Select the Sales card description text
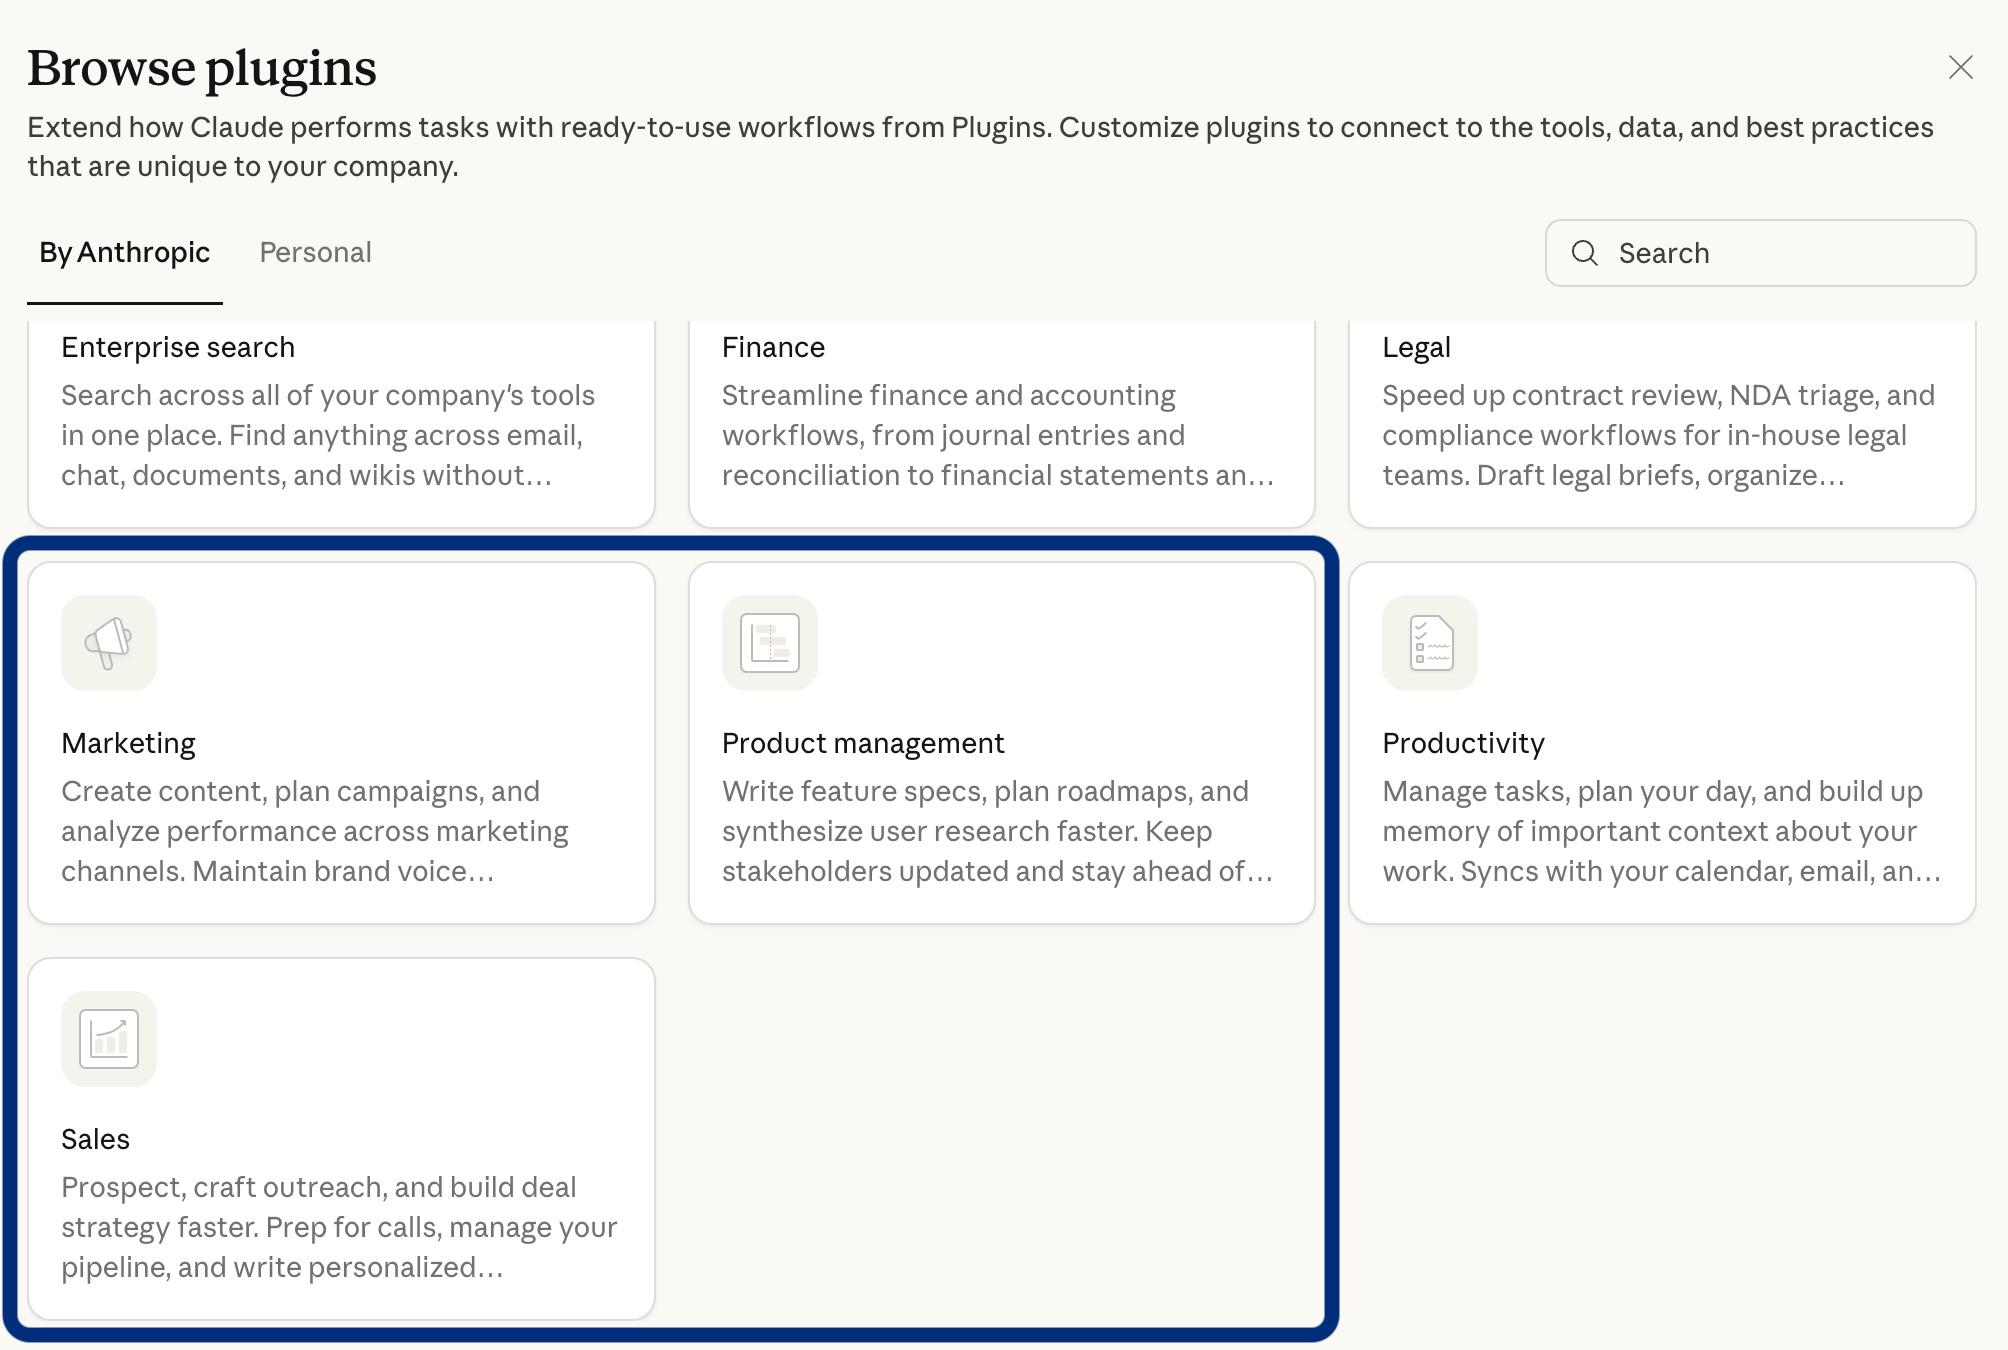The height and width of the screenshot is (1350, 2008). 339,1227
